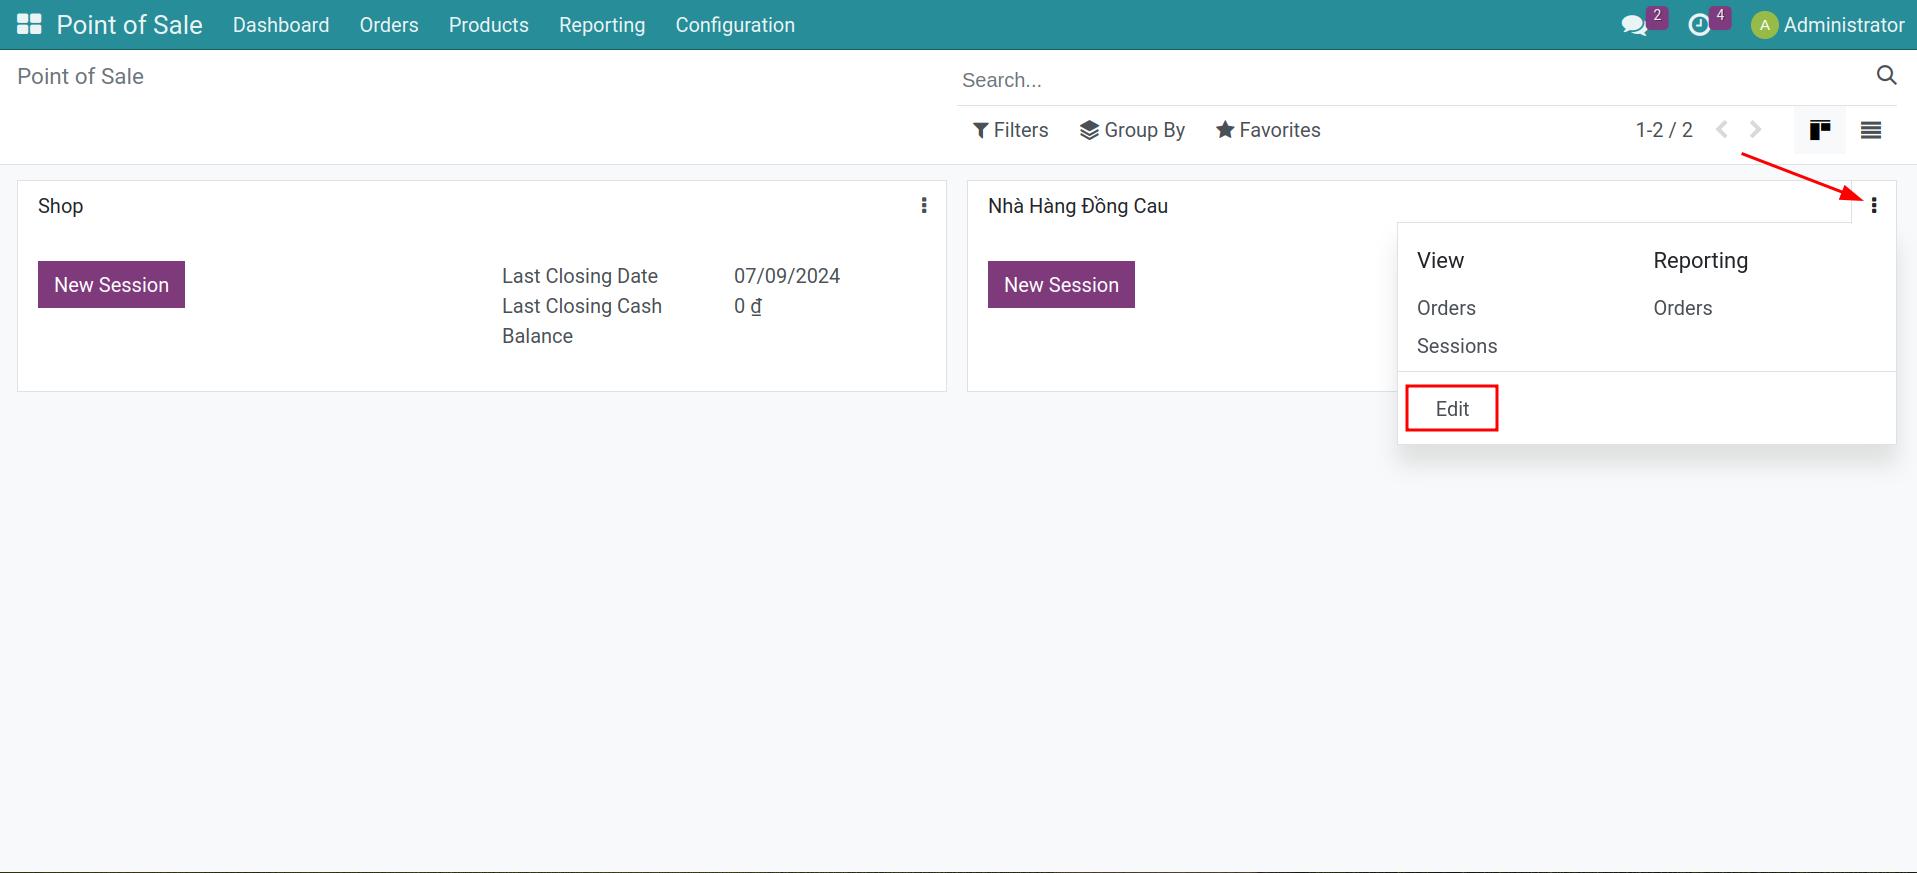Select Edit in the card menu
This screenshot has height=873, width=1917.
(1452, 409)
